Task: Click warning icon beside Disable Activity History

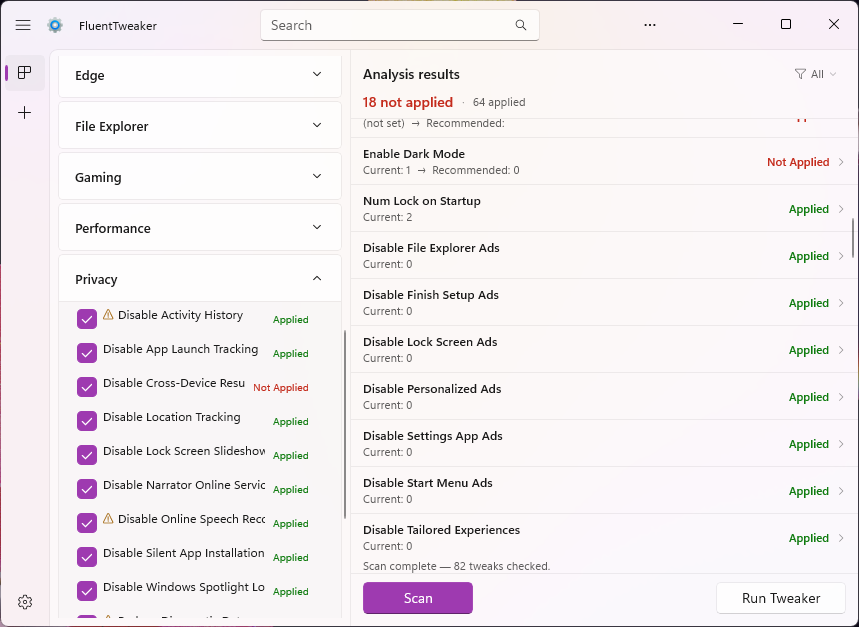Action: pyautogui.click(x=108, y=314)
